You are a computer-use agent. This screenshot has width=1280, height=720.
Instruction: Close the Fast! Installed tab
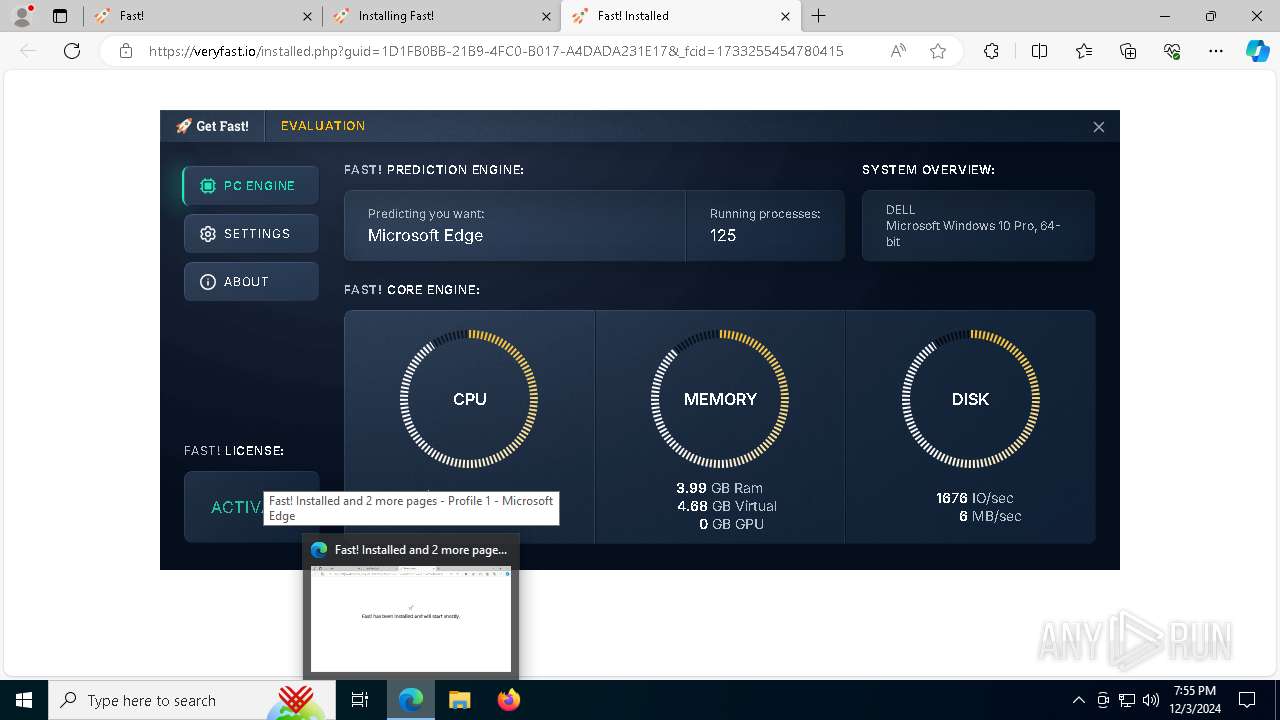pyautogui.click(x=785, y=16)
